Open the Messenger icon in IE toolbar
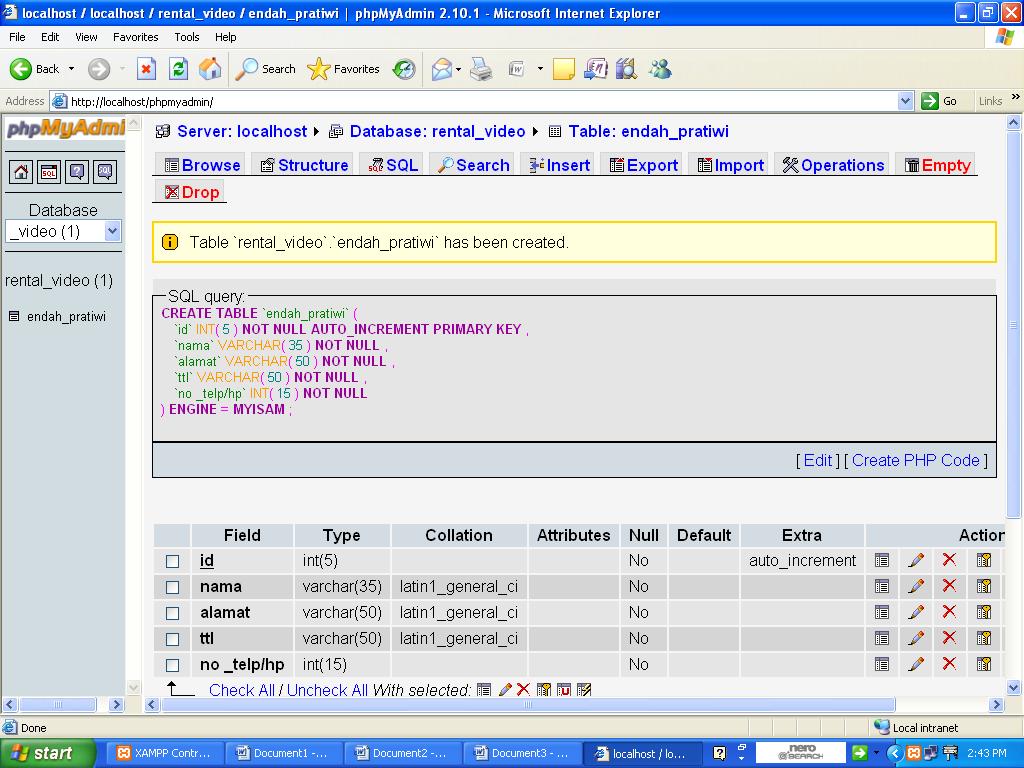Screen dimensions: 1024x768 pyautogui.click(x=660, y=69)
